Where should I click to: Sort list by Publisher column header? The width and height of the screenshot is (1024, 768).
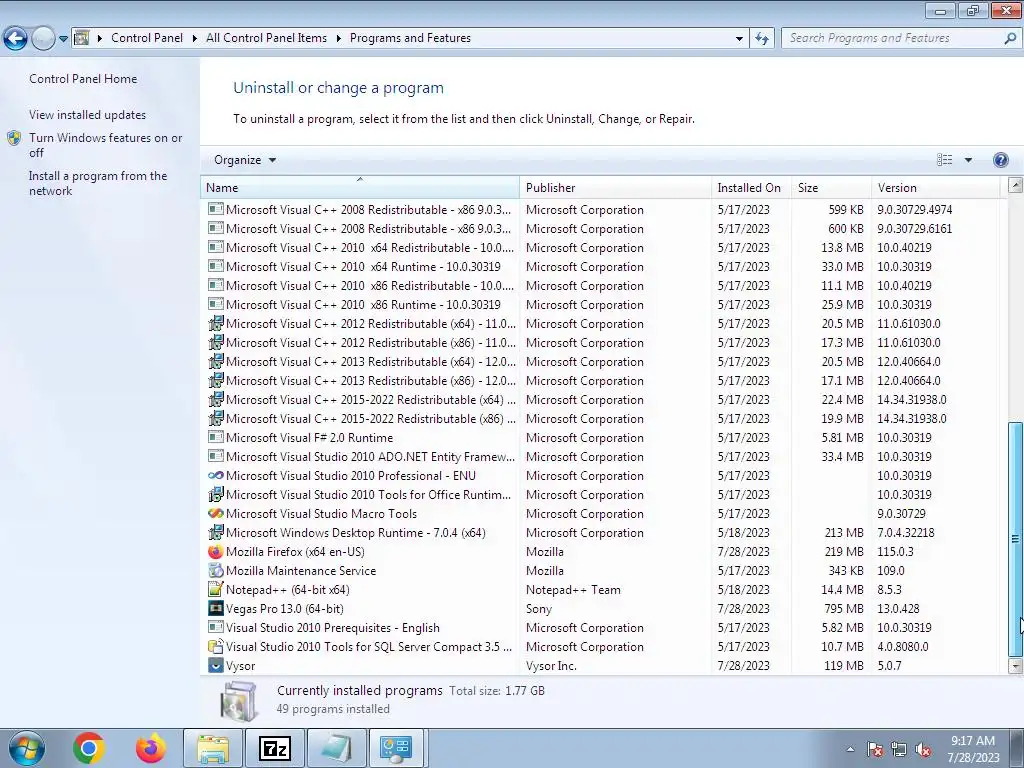click(615, 187)
